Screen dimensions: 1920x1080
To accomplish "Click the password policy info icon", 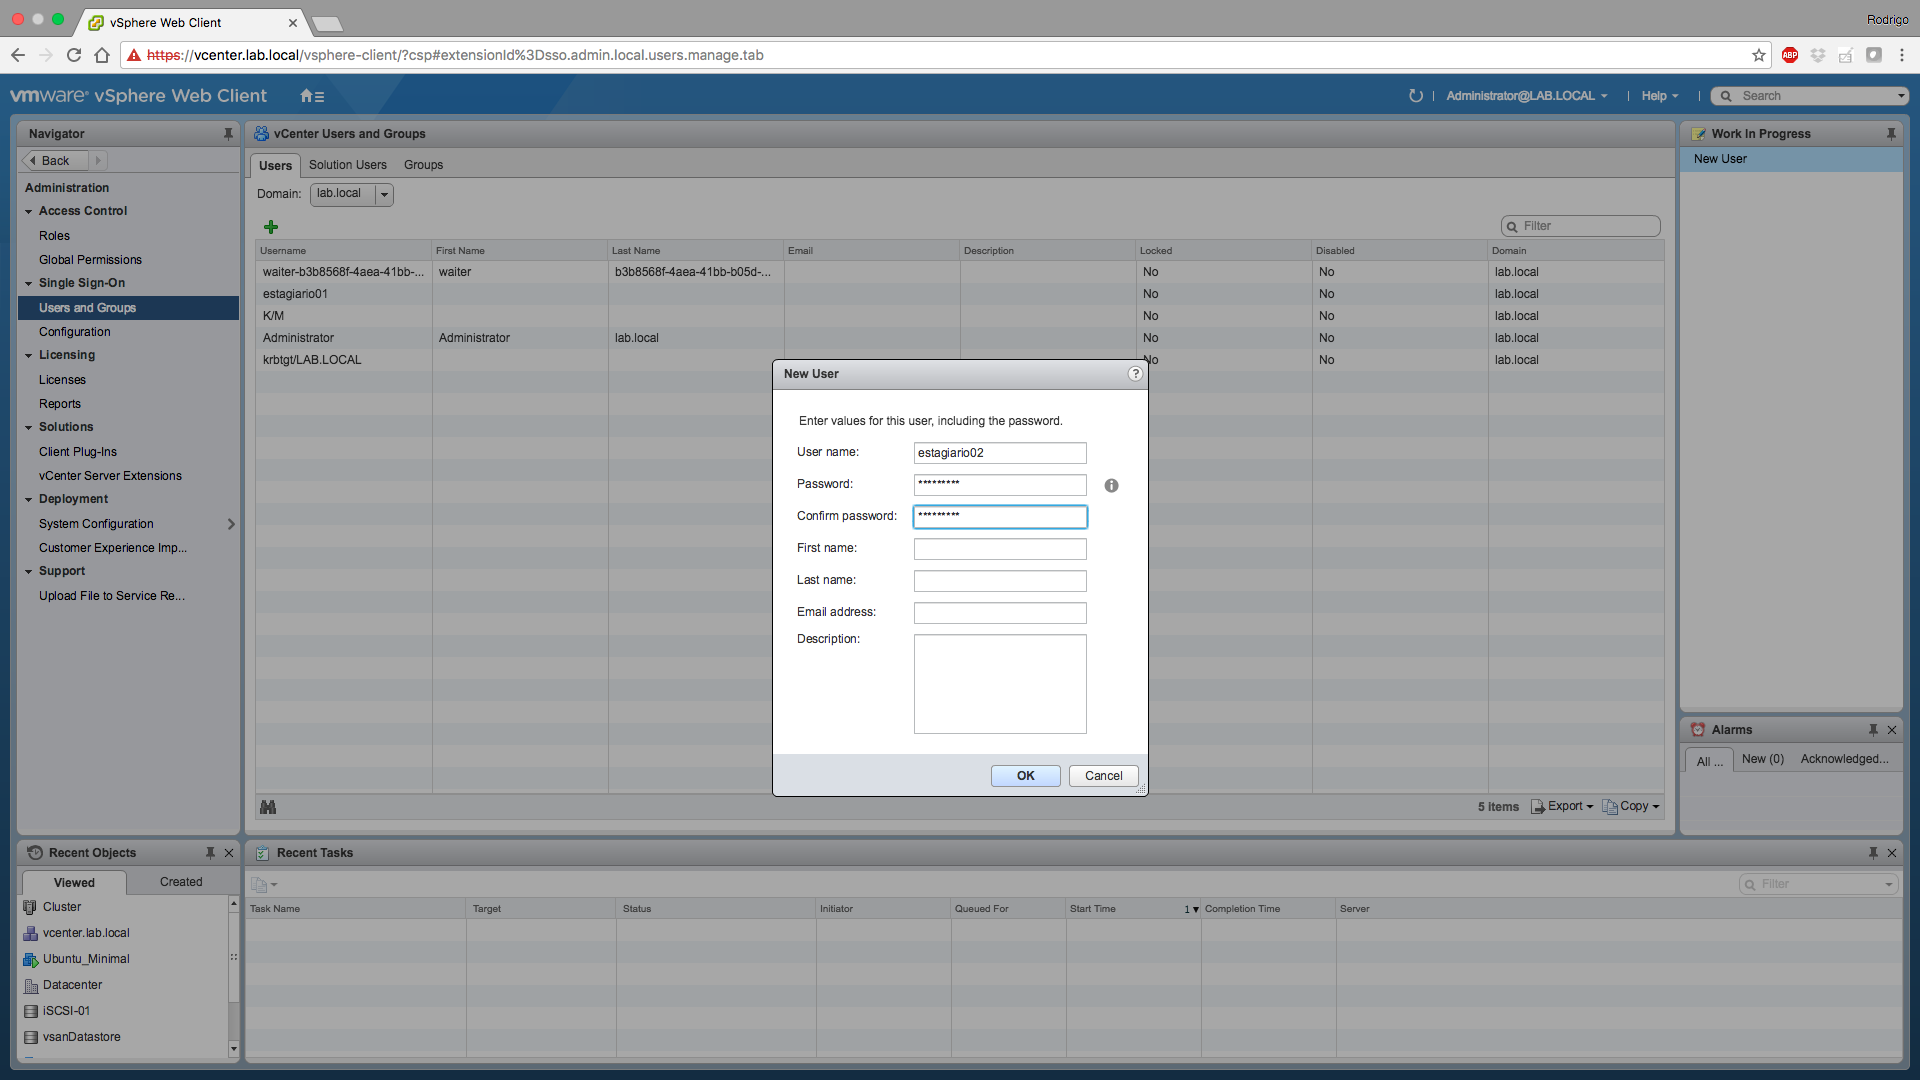I will click(x=1111, y=486).
